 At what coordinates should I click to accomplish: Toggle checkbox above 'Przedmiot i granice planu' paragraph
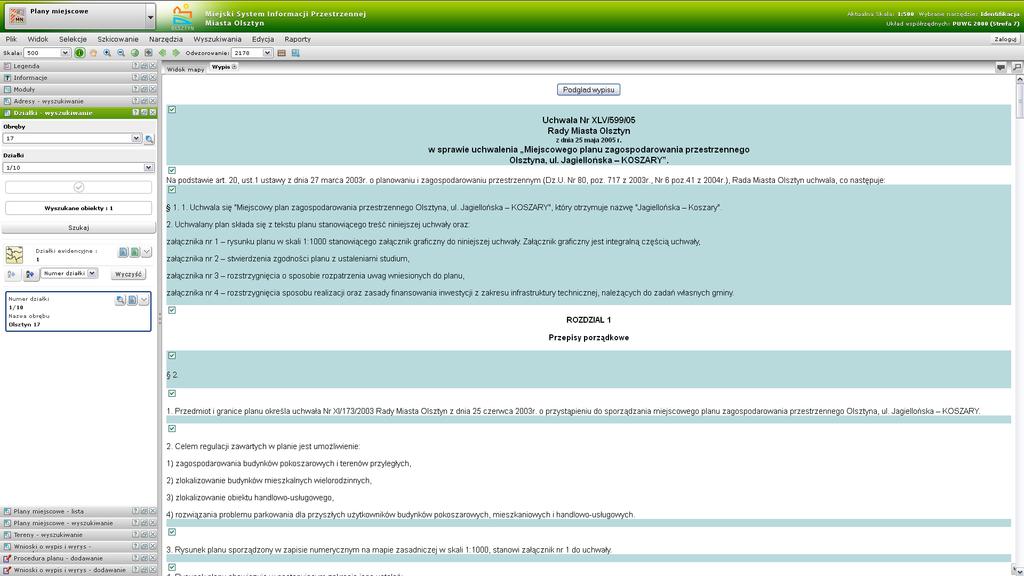pyautogui.click(x=172, y=394)
